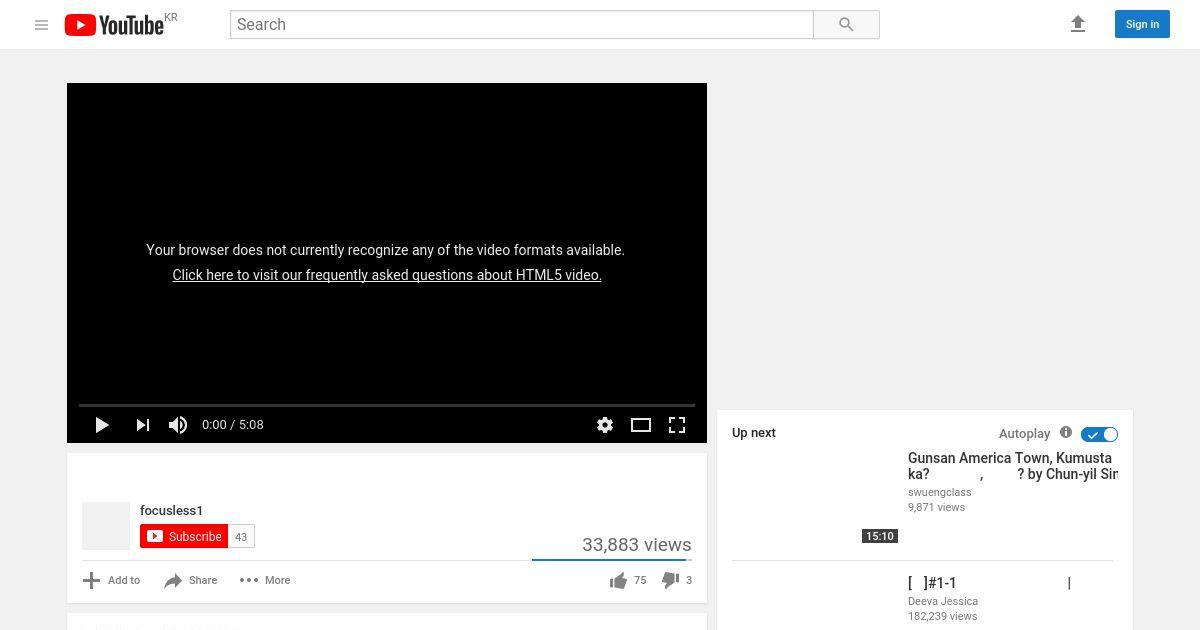Open Gunsan America Town video title

point(1013,466)
